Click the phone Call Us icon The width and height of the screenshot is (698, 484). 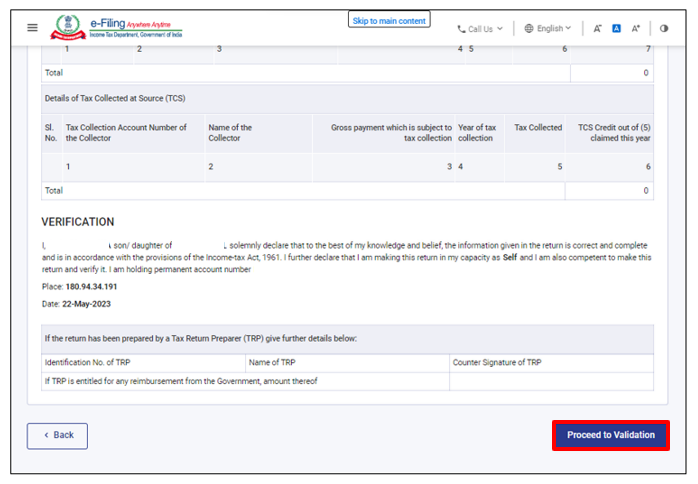tap(461, 29)
